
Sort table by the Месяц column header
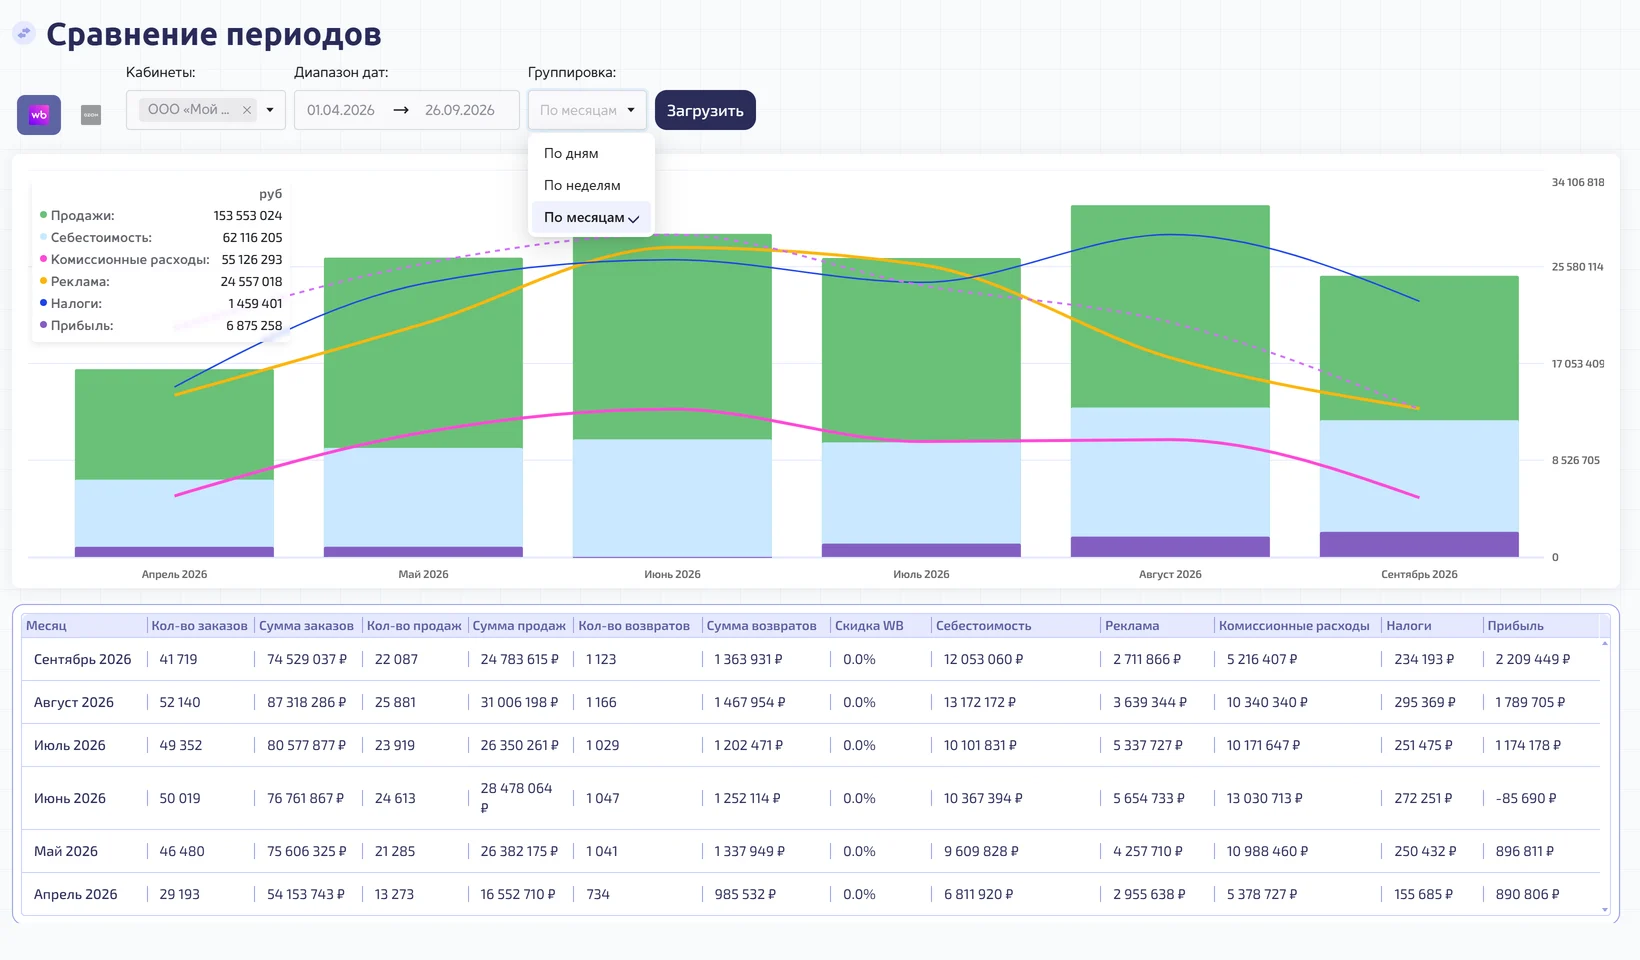tap(84, 626)
